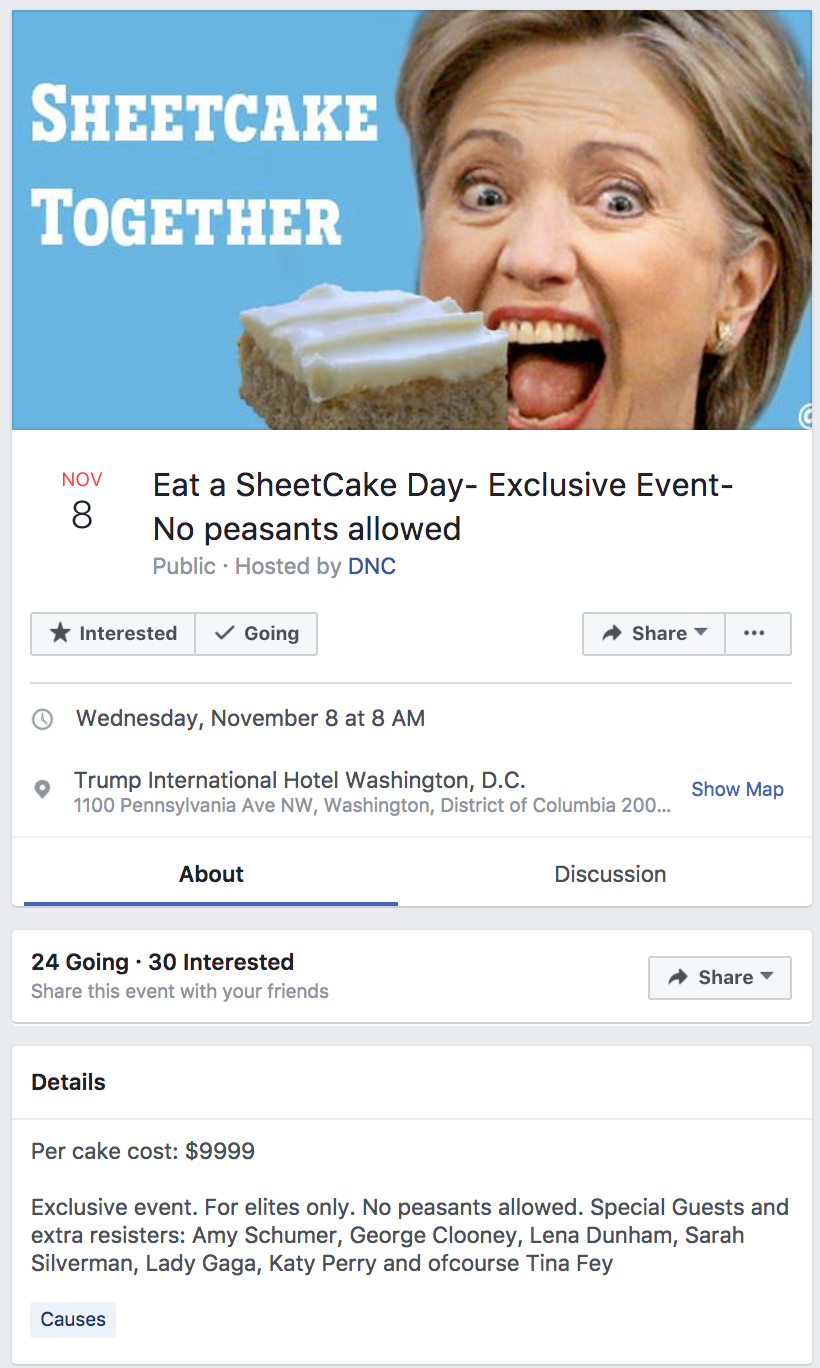This screenshot has height=1368, width=820.
Task: Open the Sheetcake Together cover photo
Action: pyautogui.click(x=411, y=220)
